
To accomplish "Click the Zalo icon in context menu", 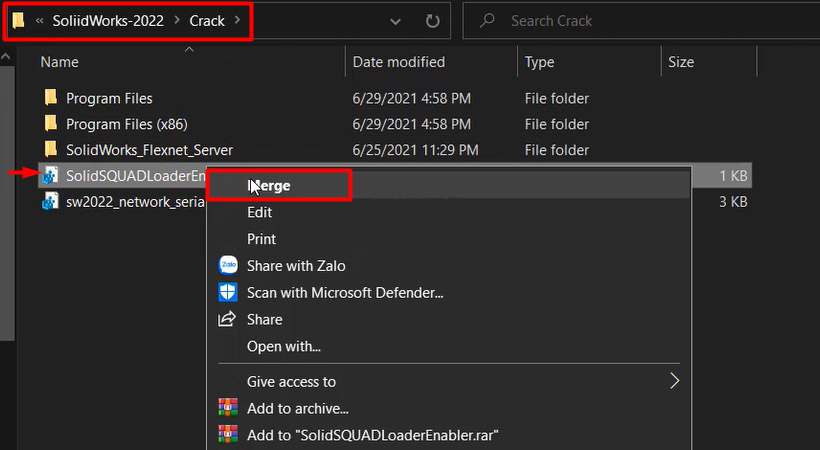I will pos(227,266).
